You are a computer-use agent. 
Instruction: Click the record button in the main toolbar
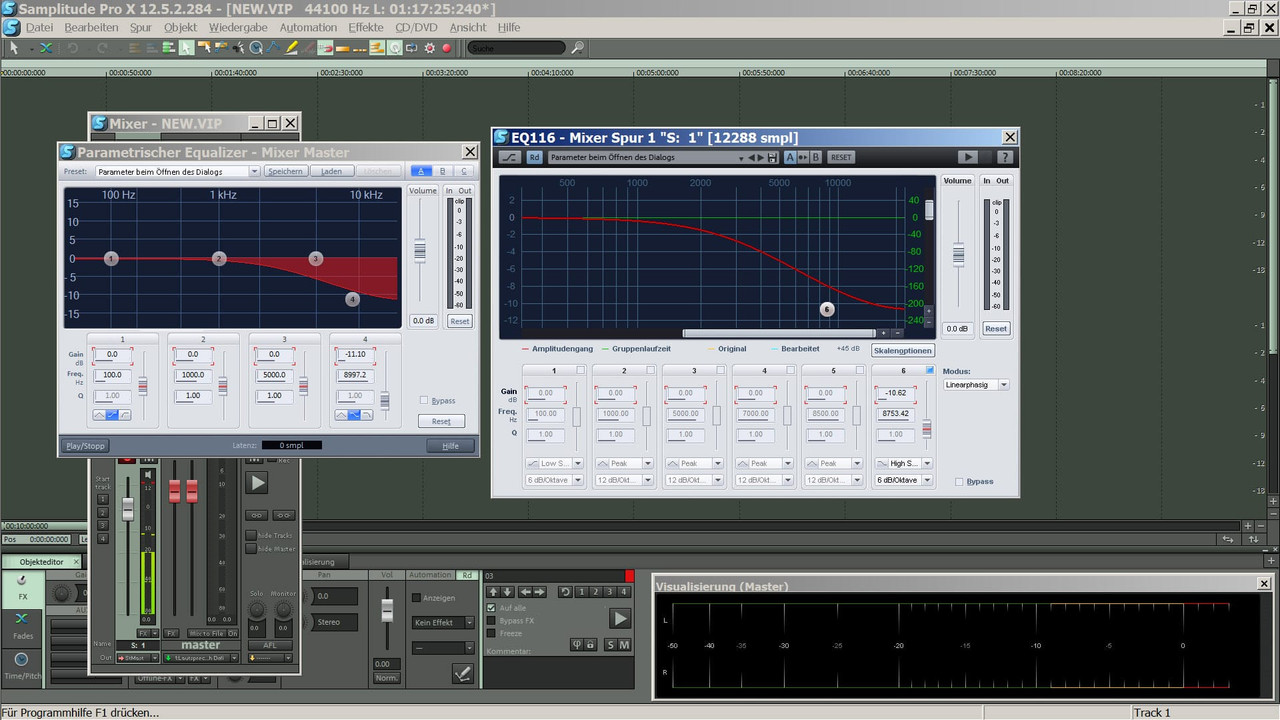tap(447, 47)
